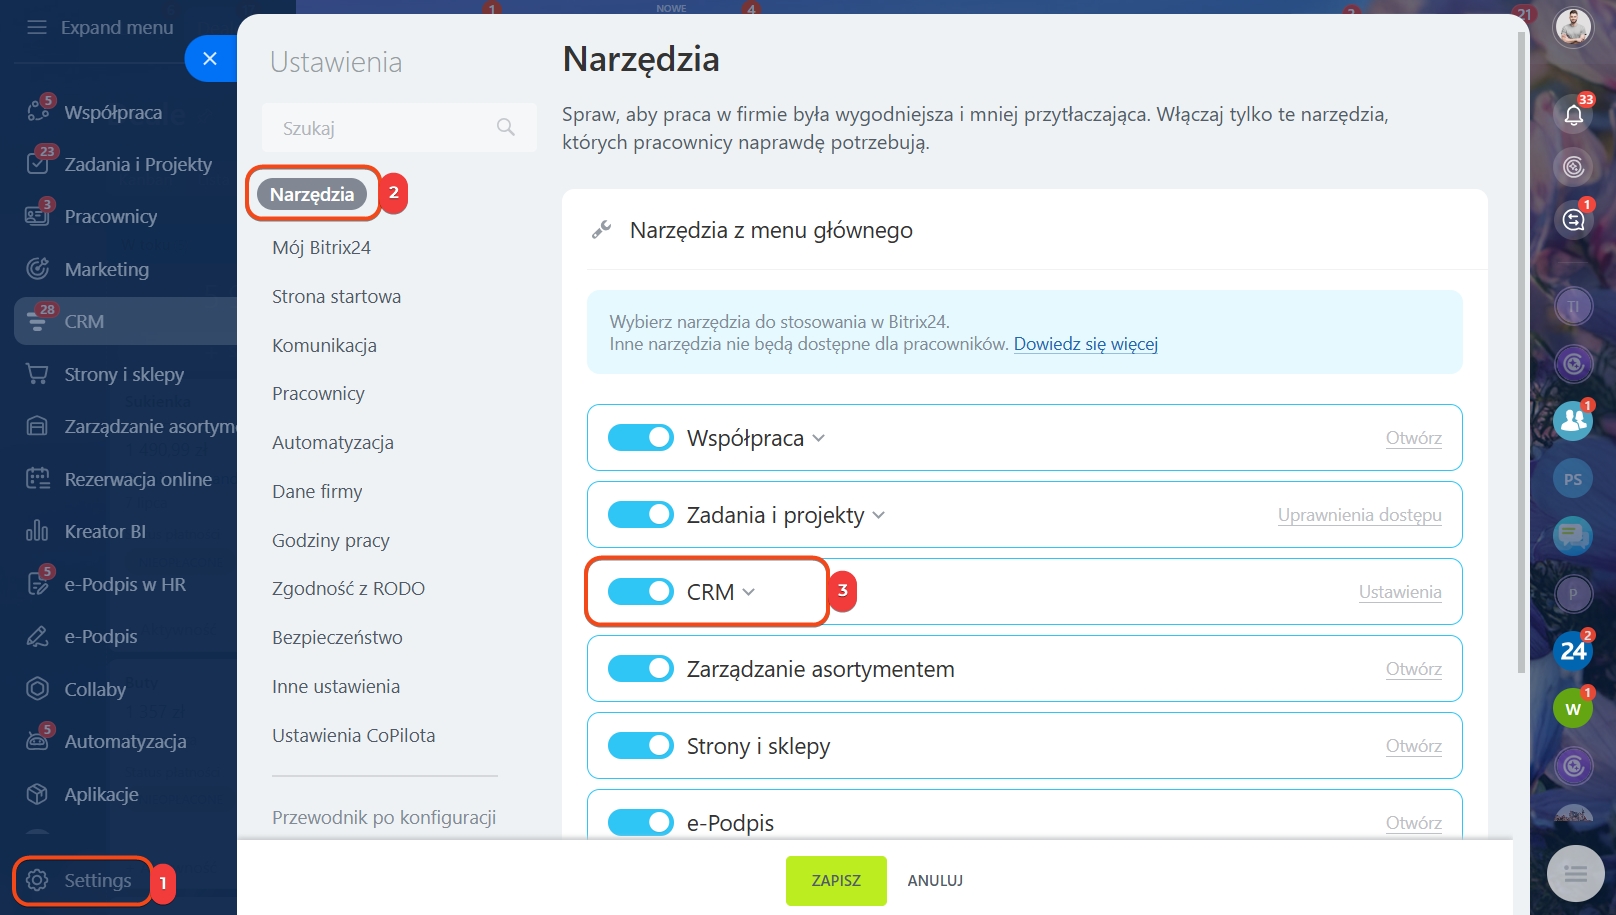
Task: Click Dowiedz się więcej link
Action: pyautogui.click(x=1086, y=344)
